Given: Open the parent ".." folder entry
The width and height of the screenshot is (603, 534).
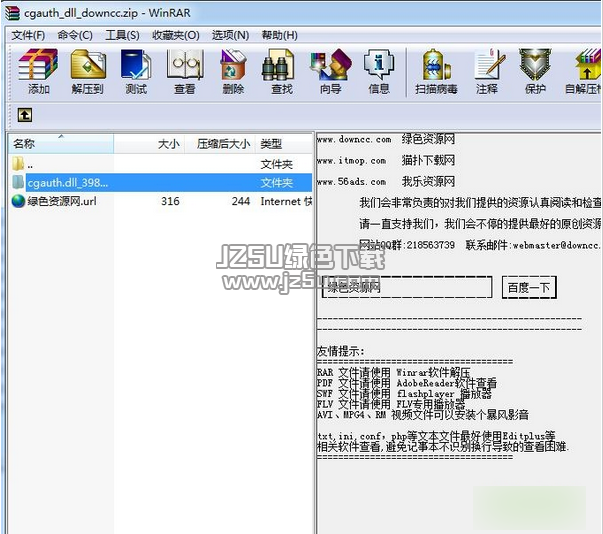Looking at the screenshot, I should click(x=30, y=164).
